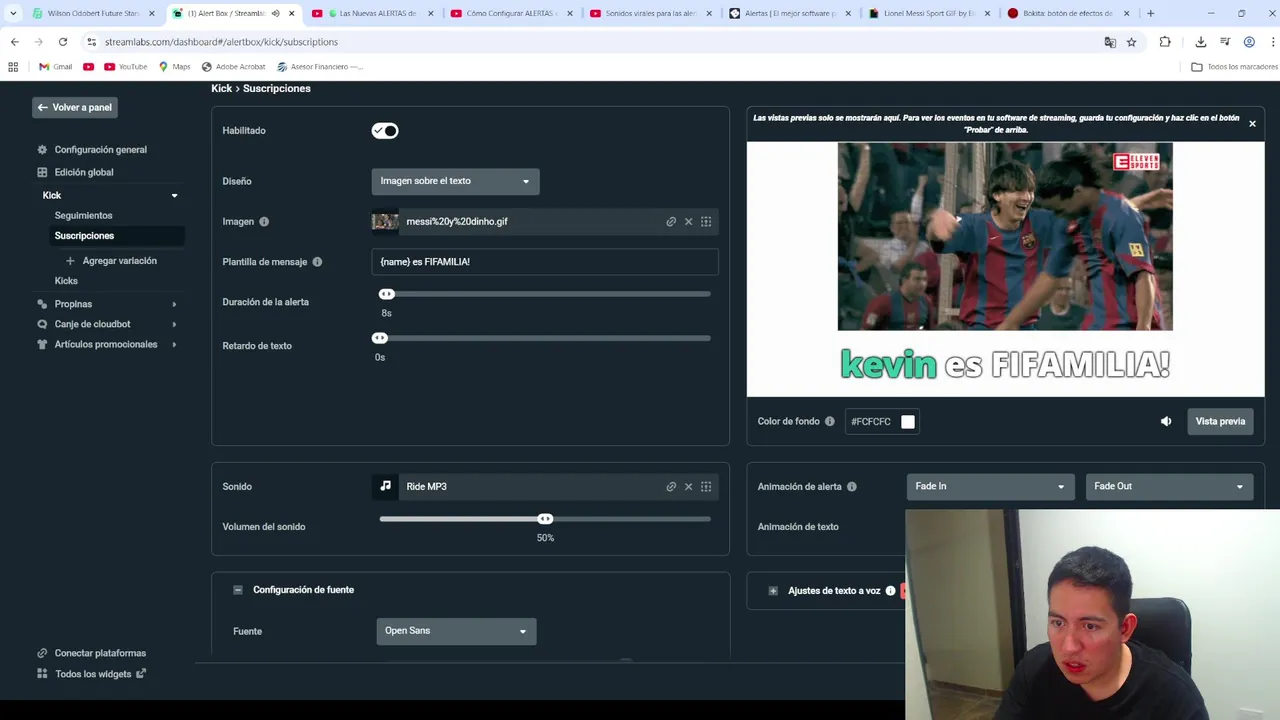The width and height of the screenshot is (1280, 720).
Task: Click music note icon in Sonido field
Action: pos(385,486)
